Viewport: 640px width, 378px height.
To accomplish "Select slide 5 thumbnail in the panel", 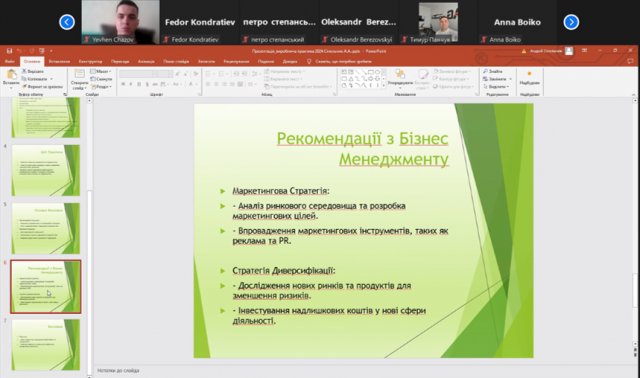I will (x=46, y=228).
